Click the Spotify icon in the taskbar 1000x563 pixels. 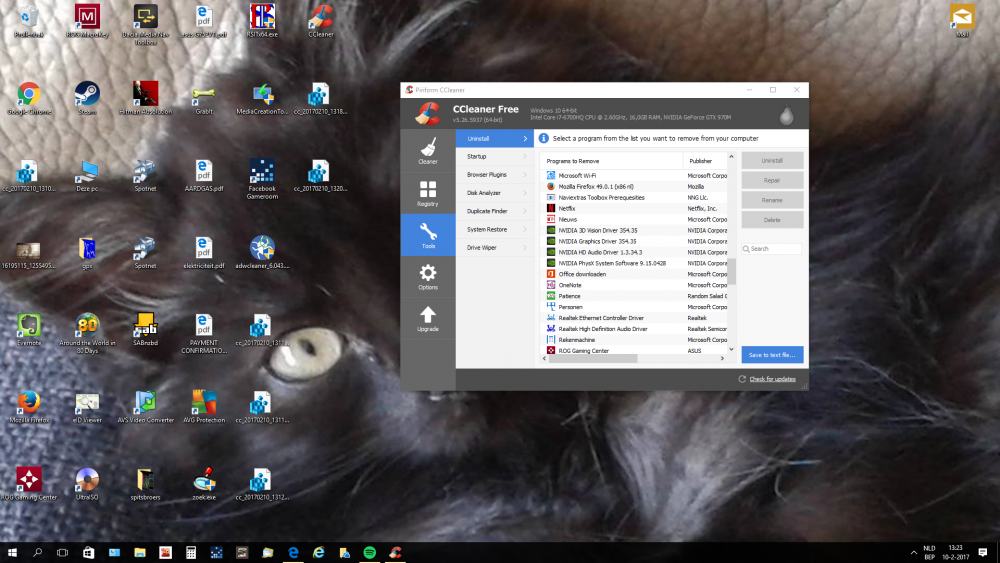368,552
